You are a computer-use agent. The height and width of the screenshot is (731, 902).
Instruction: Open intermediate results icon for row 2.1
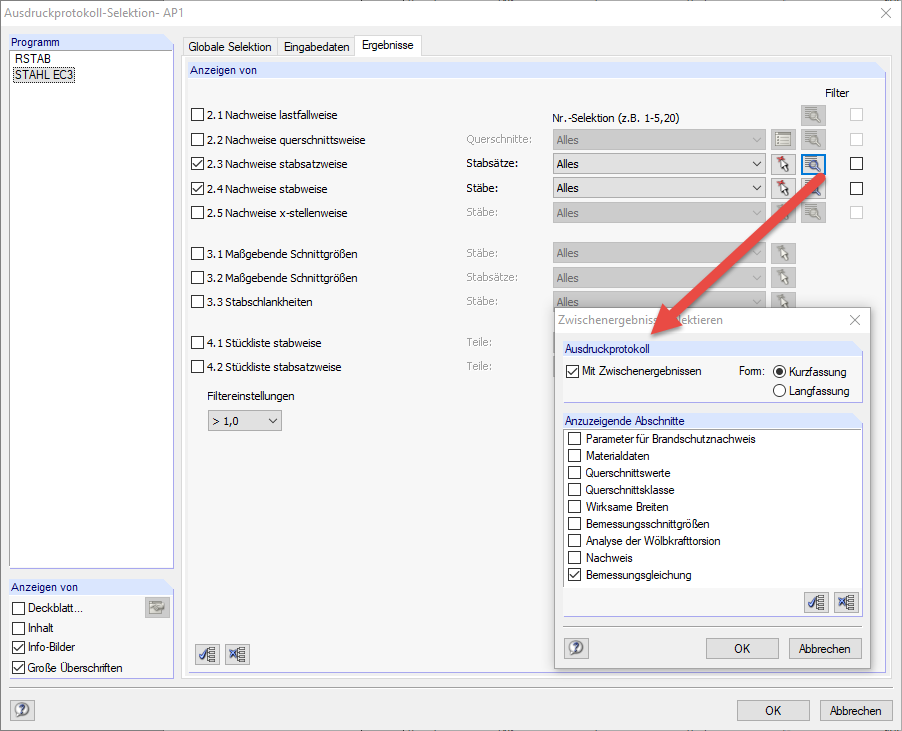point(813,115)
